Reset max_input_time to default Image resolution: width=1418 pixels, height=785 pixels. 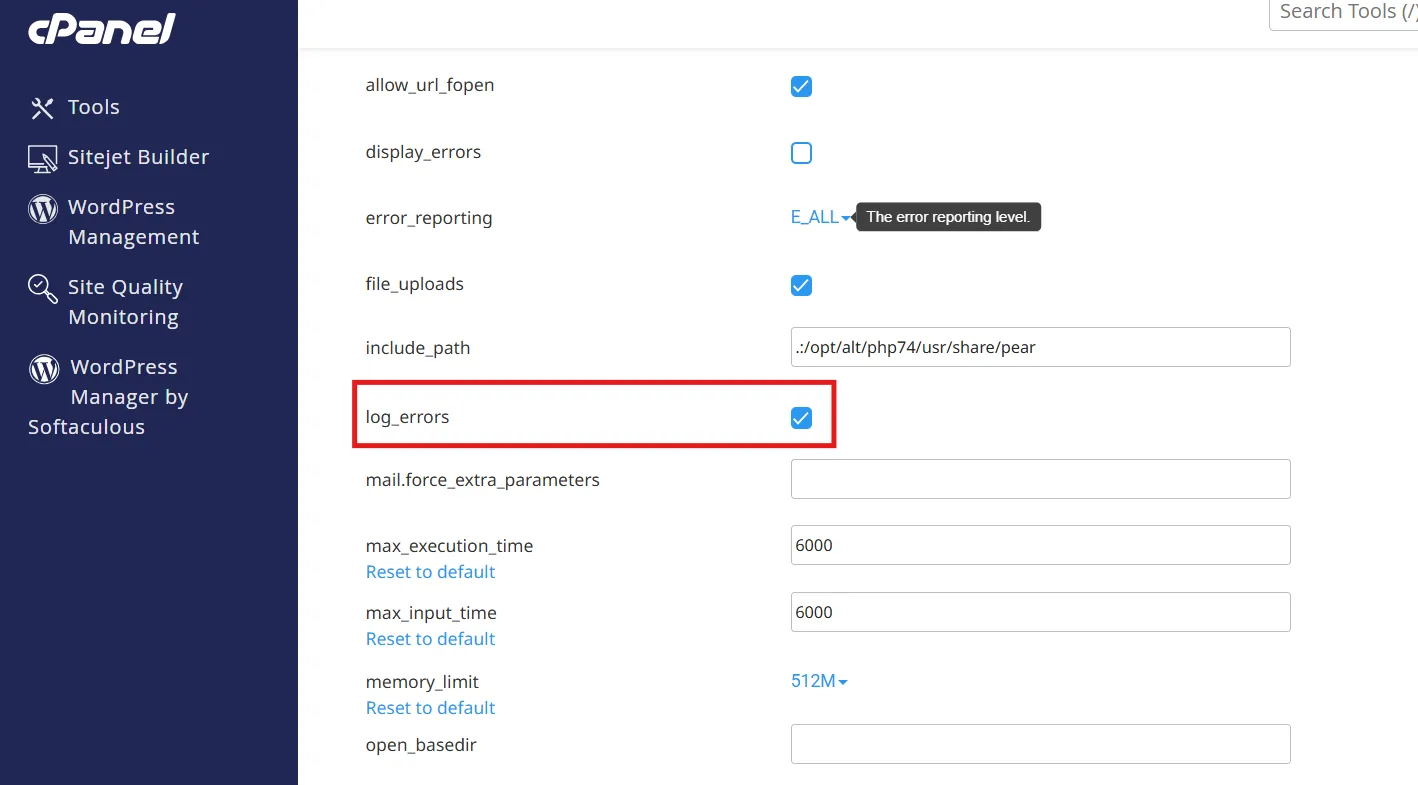[430, 639]
